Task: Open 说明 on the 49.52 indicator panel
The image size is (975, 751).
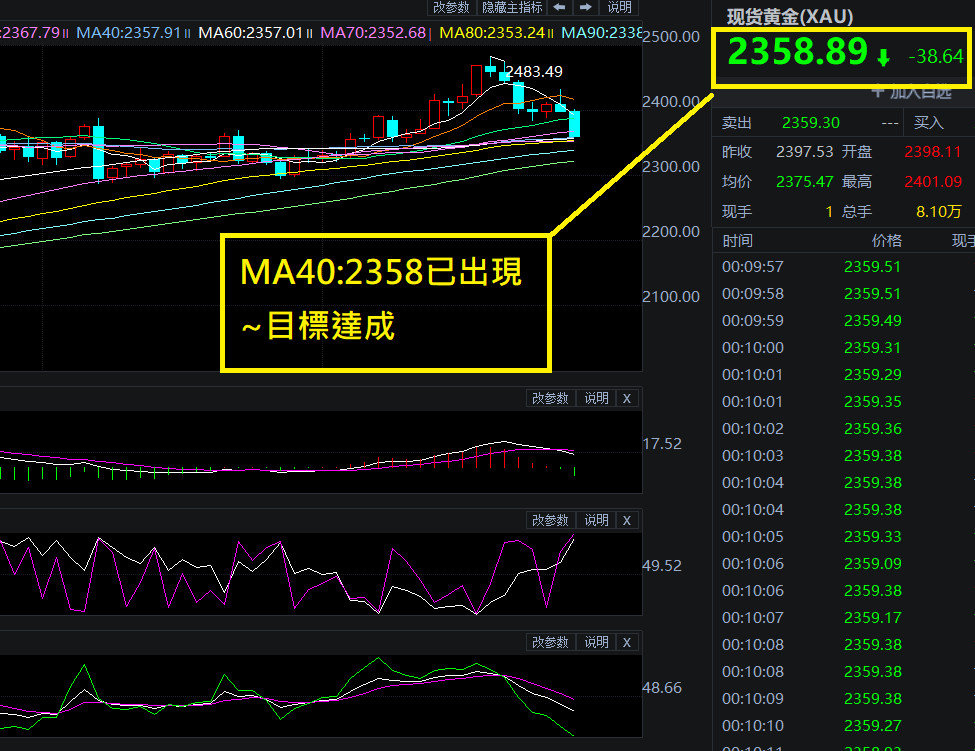Action: 596,520
